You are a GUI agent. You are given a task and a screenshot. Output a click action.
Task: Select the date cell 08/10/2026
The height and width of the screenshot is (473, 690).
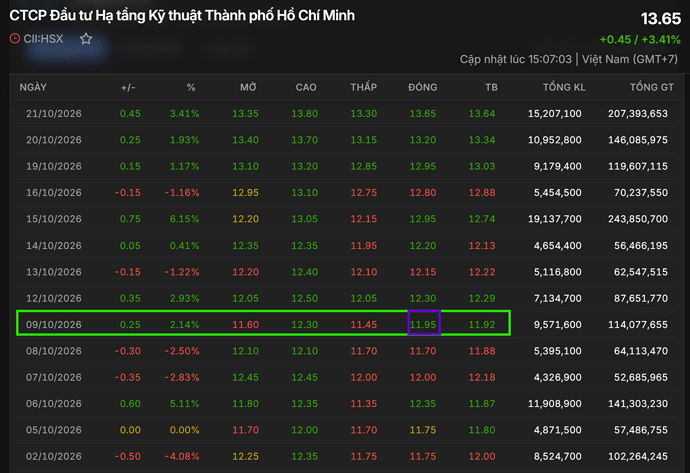54,351
